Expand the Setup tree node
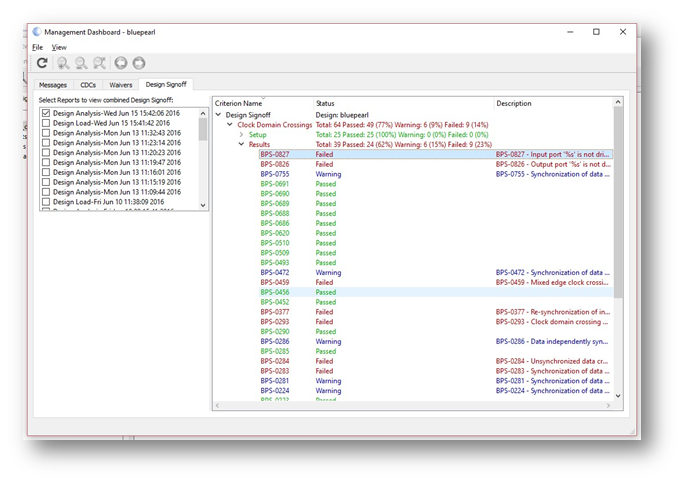 (x=241, y=134)
